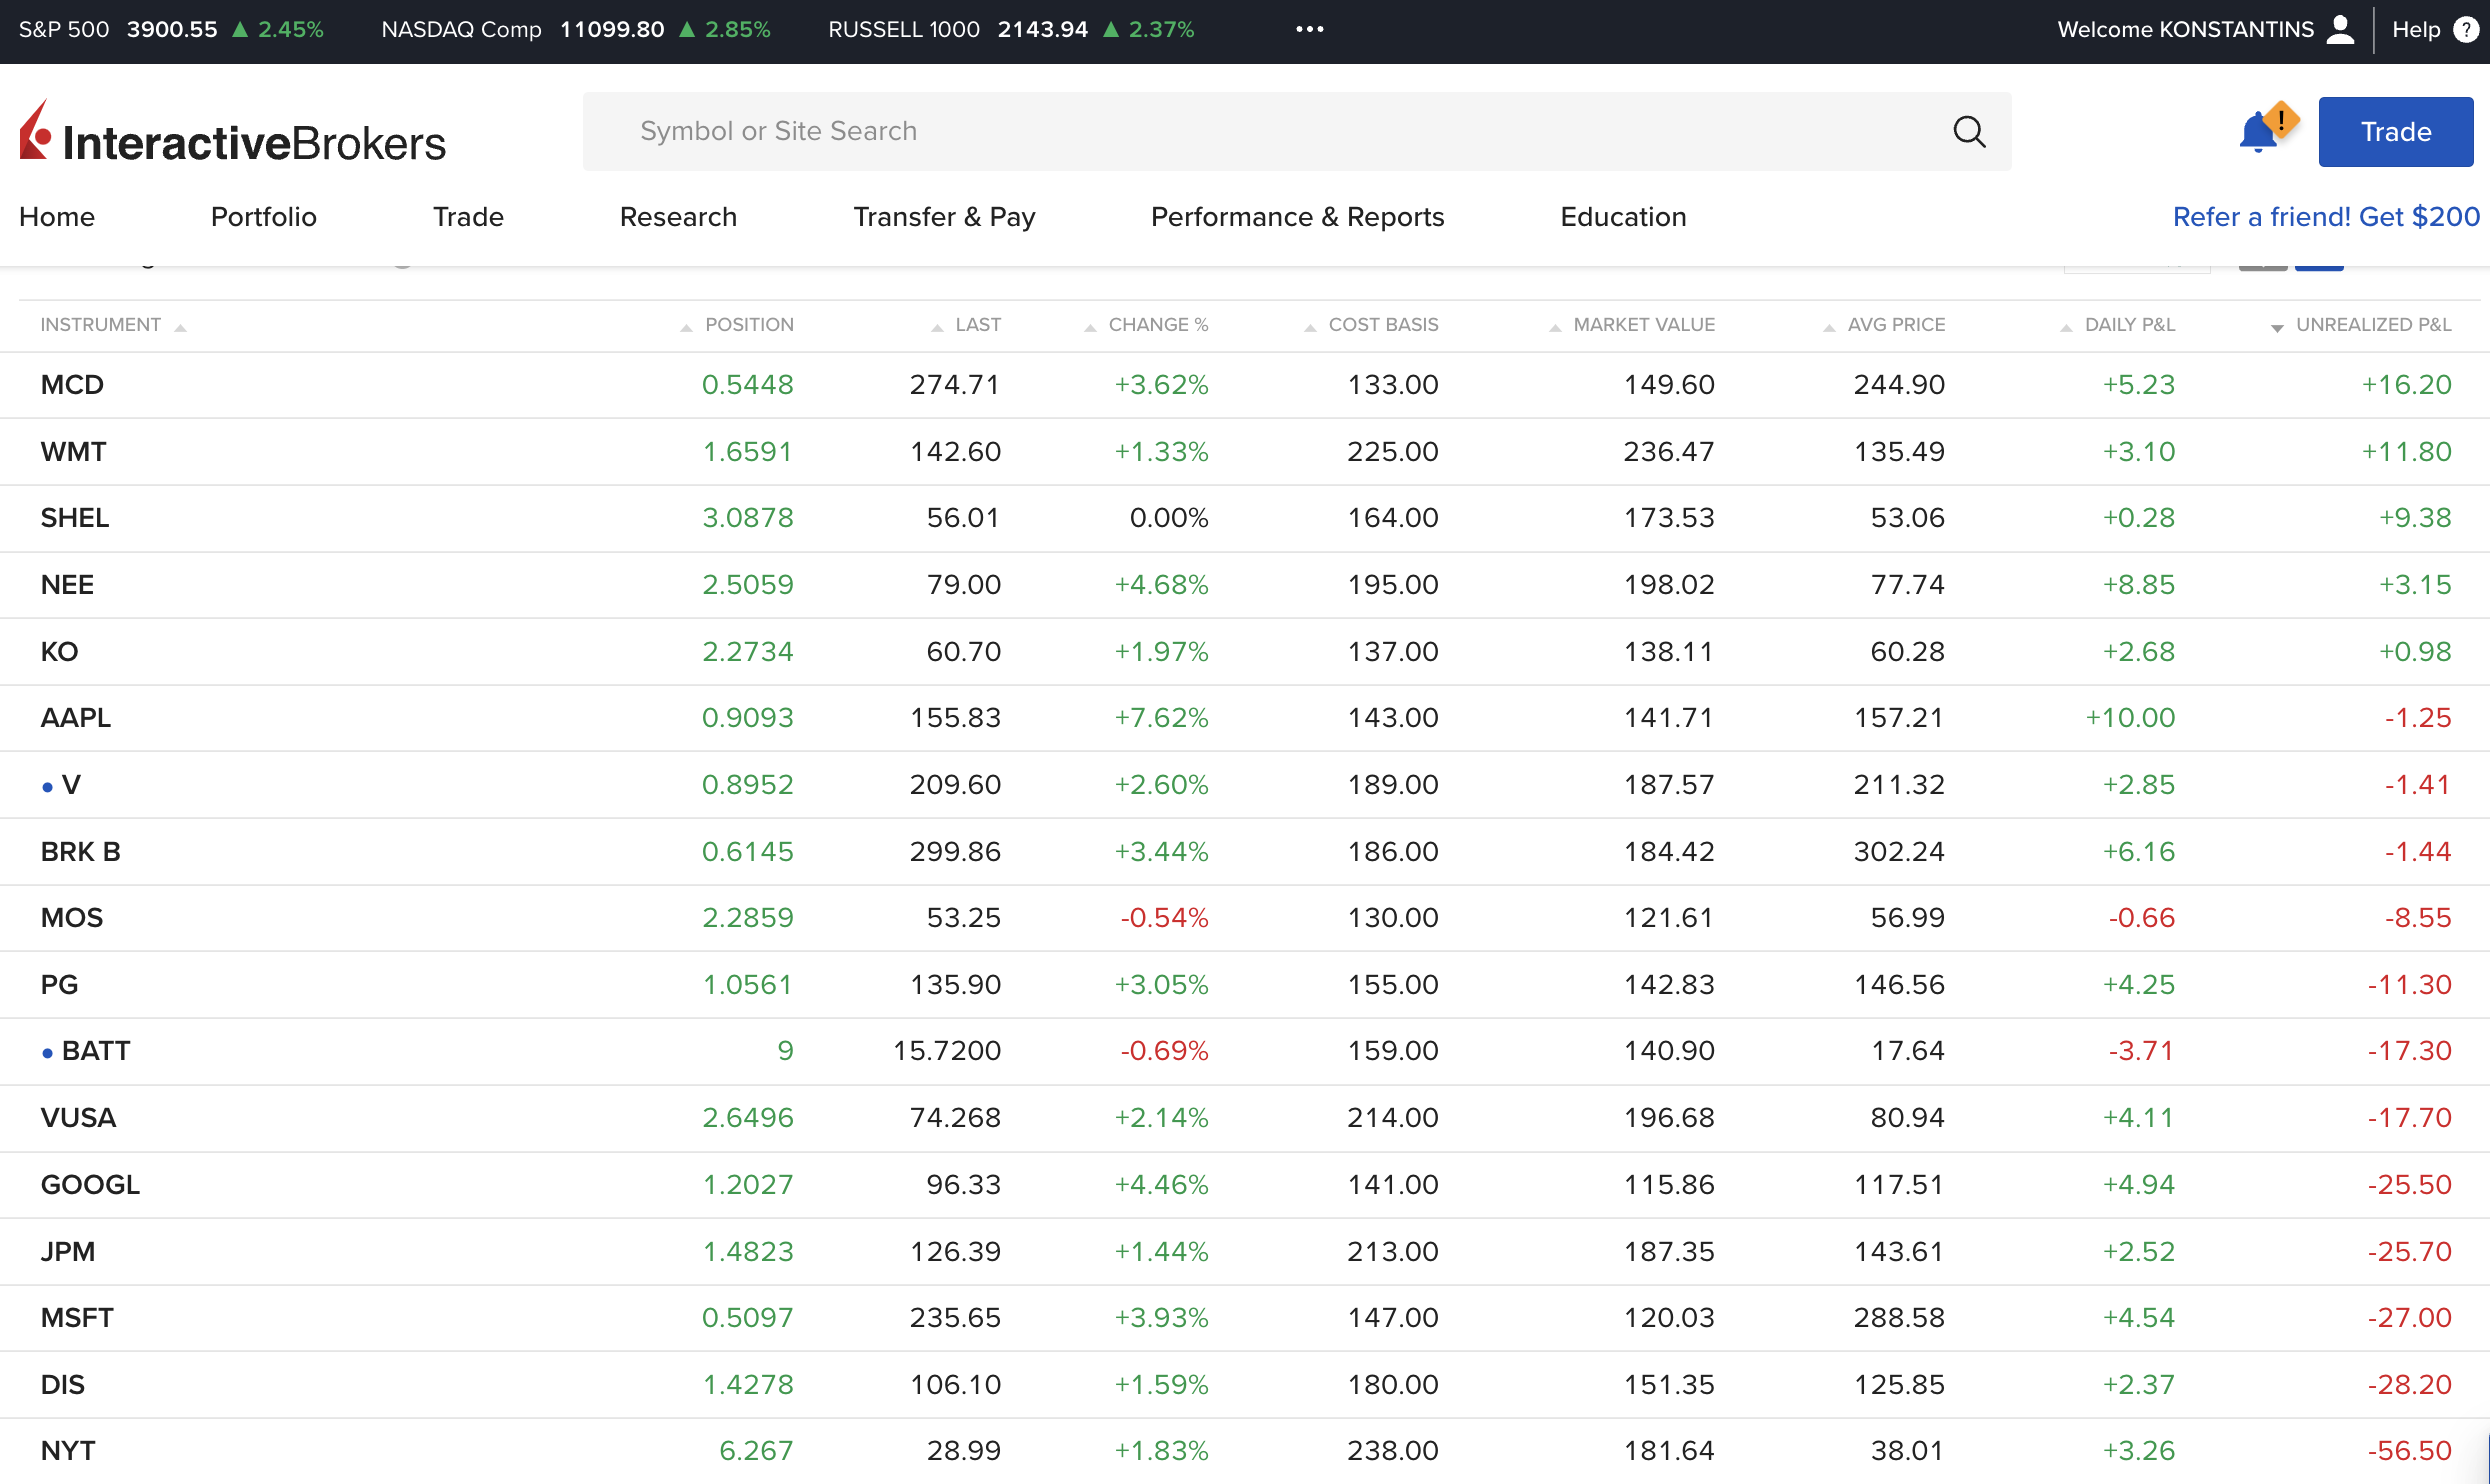Sort by UNREALIZED P&L column header
The height and width of the screenshot is (1484, 2490).
pyautogui.click(x=2373, y=325)
